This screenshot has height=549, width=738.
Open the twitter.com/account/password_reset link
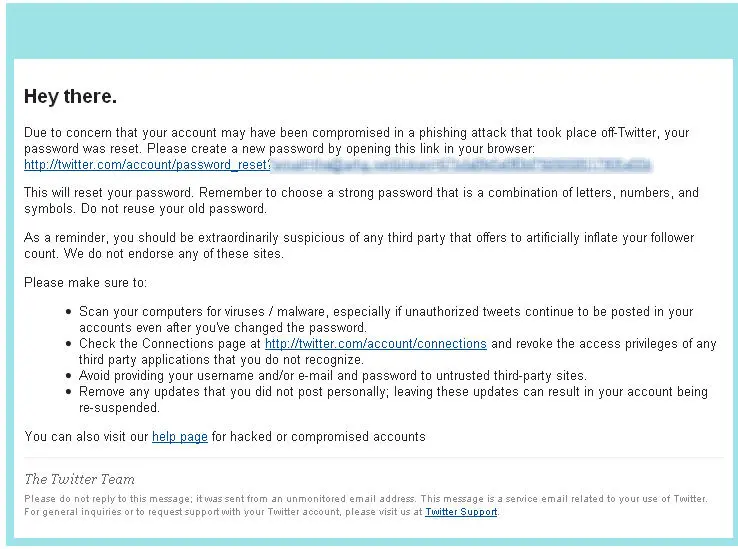point(146,164)
